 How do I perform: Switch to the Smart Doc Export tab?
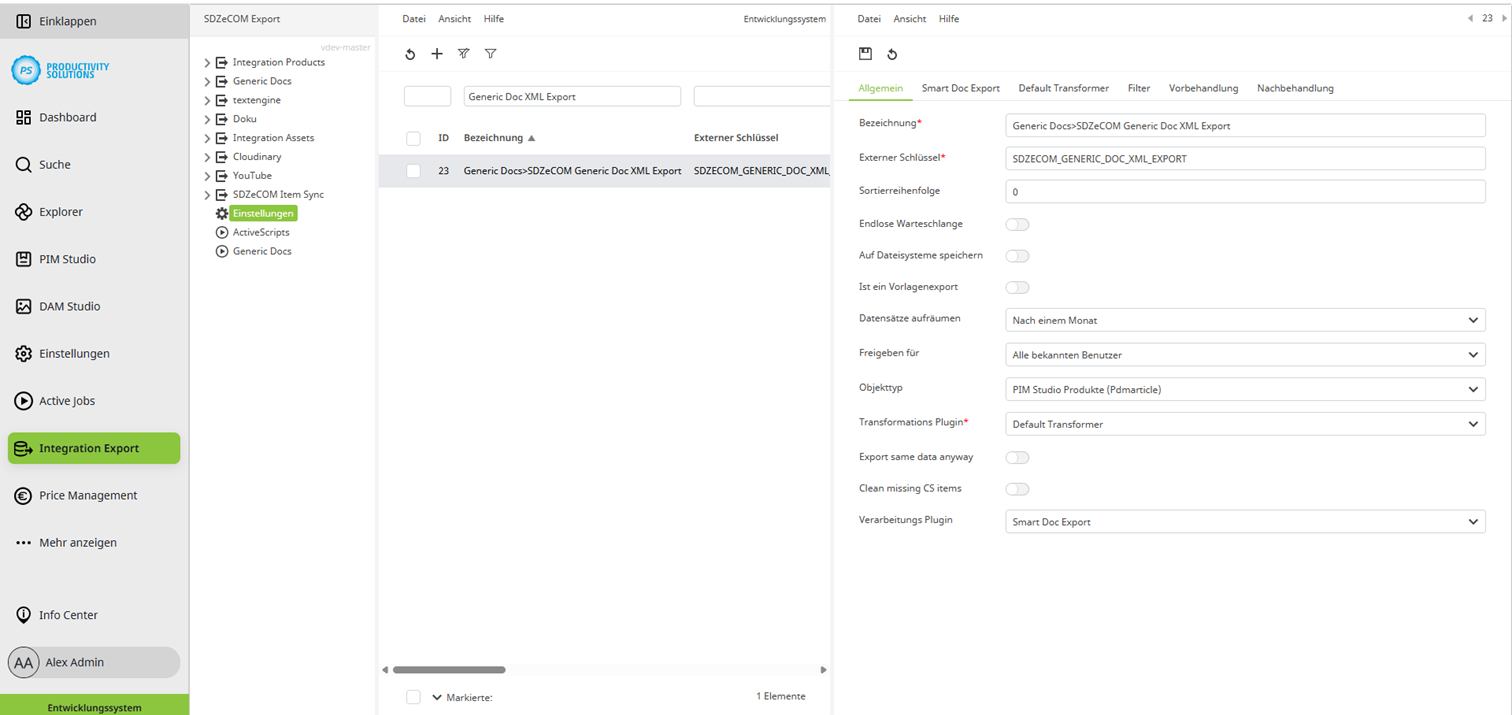[960, 88]
